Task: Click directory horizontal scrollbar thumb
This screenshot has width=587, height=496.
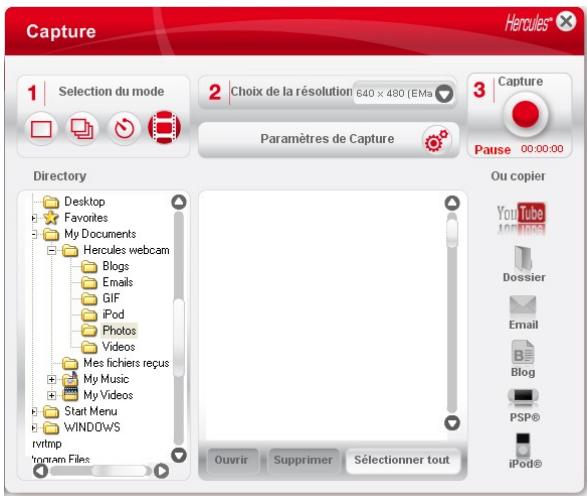Action: click(x=120, y=471)
